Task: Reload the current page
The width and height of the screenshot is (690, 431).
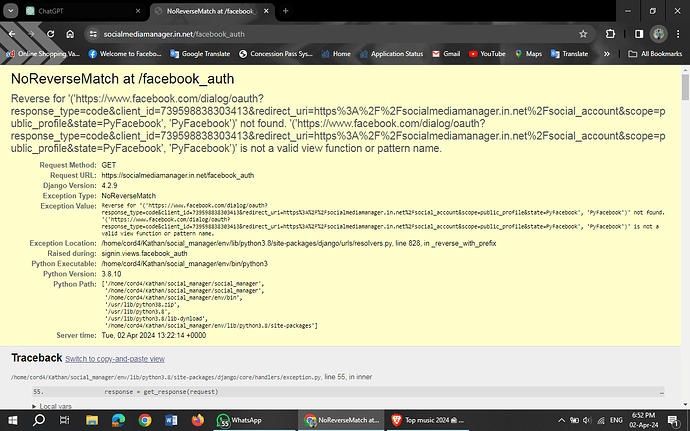Action: pos(51,34)
